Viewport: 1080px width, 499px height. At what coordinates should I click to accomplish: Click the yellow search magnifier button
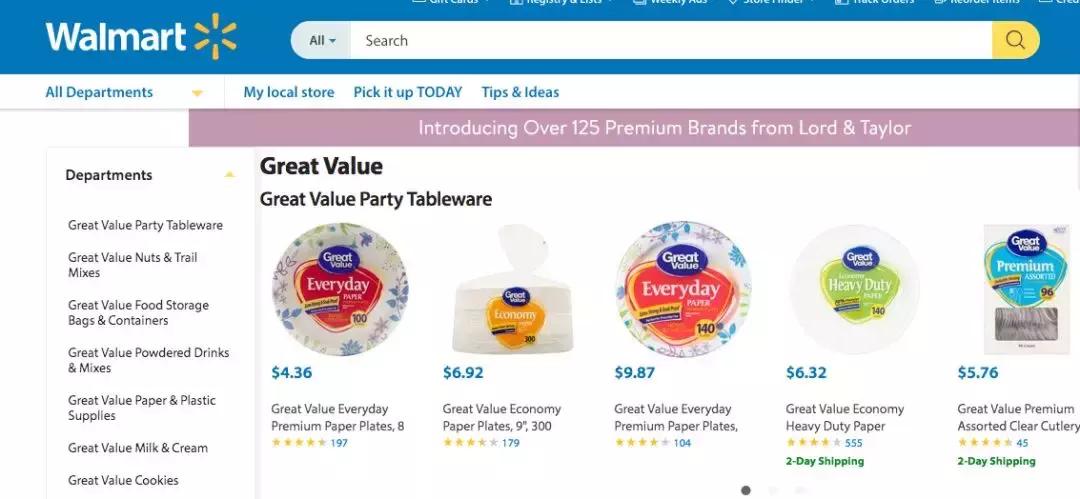(x=1015, y=41)
